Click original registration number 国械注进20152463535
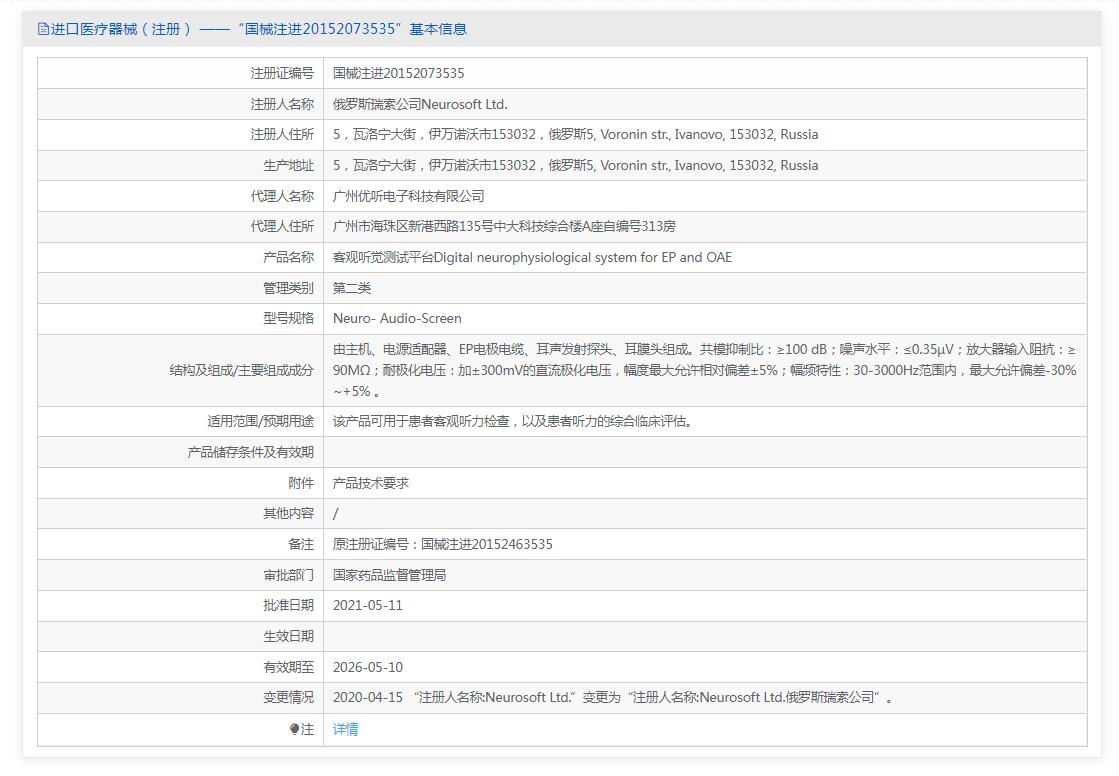Image resolution: width=1119 pixels, height=776 pixels. coord(442,544)
